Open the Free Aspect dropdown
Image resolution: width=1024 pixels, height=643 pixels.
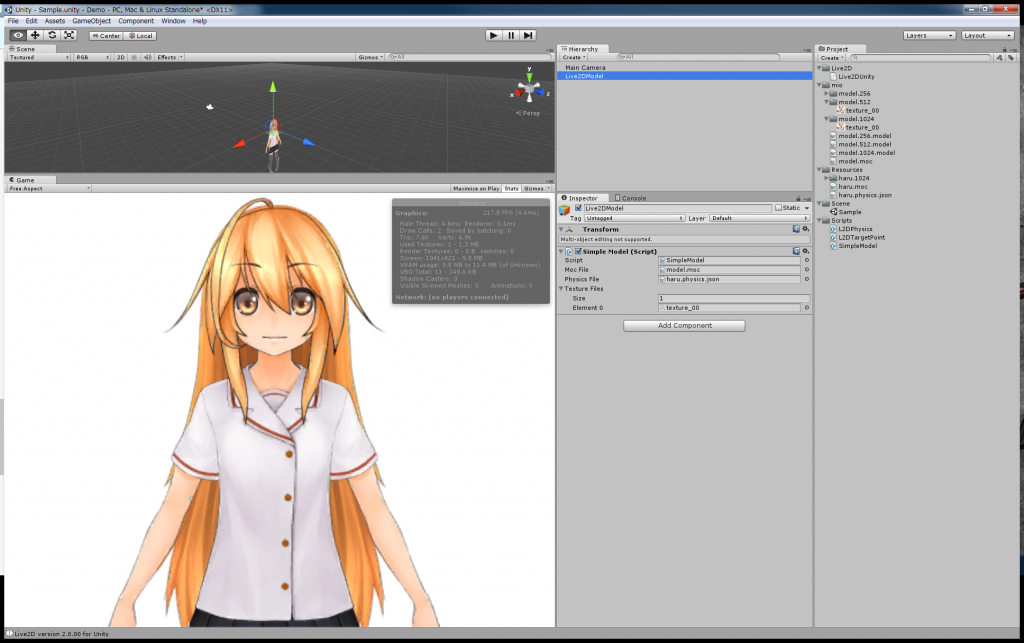point(49,189)
